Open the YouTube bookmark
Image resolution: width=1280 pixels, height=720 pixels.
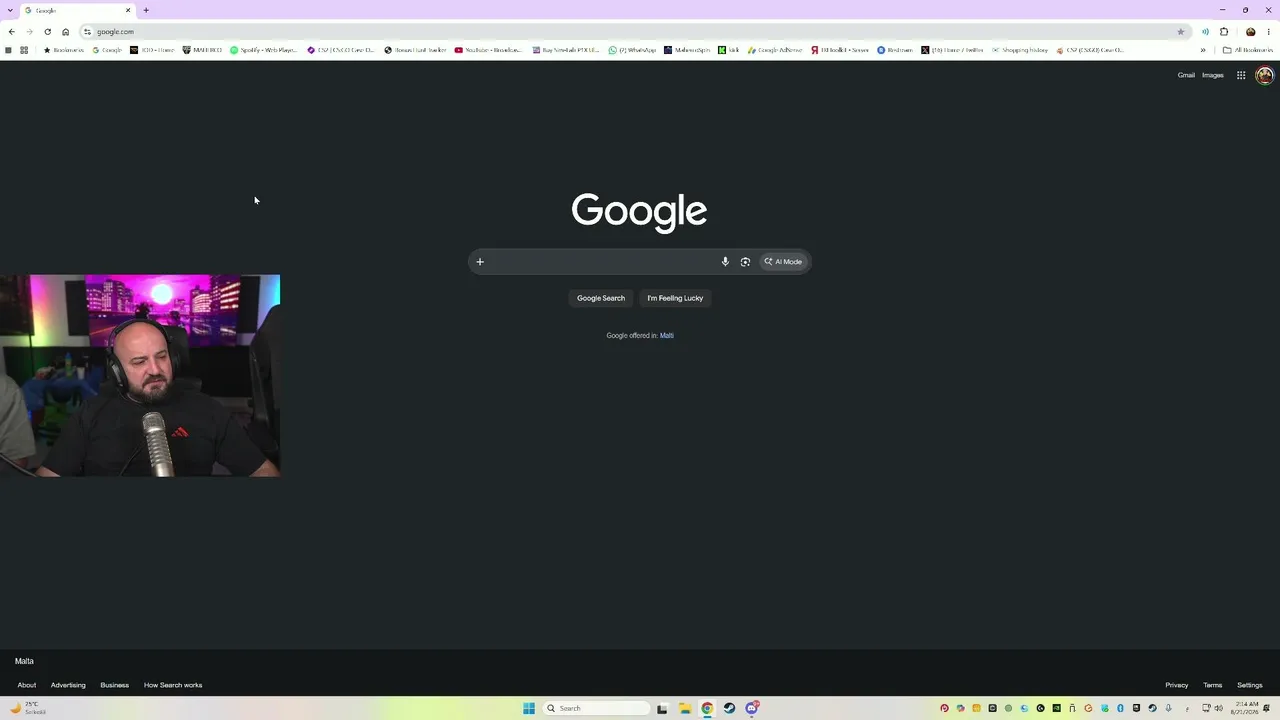coord(488,50)
